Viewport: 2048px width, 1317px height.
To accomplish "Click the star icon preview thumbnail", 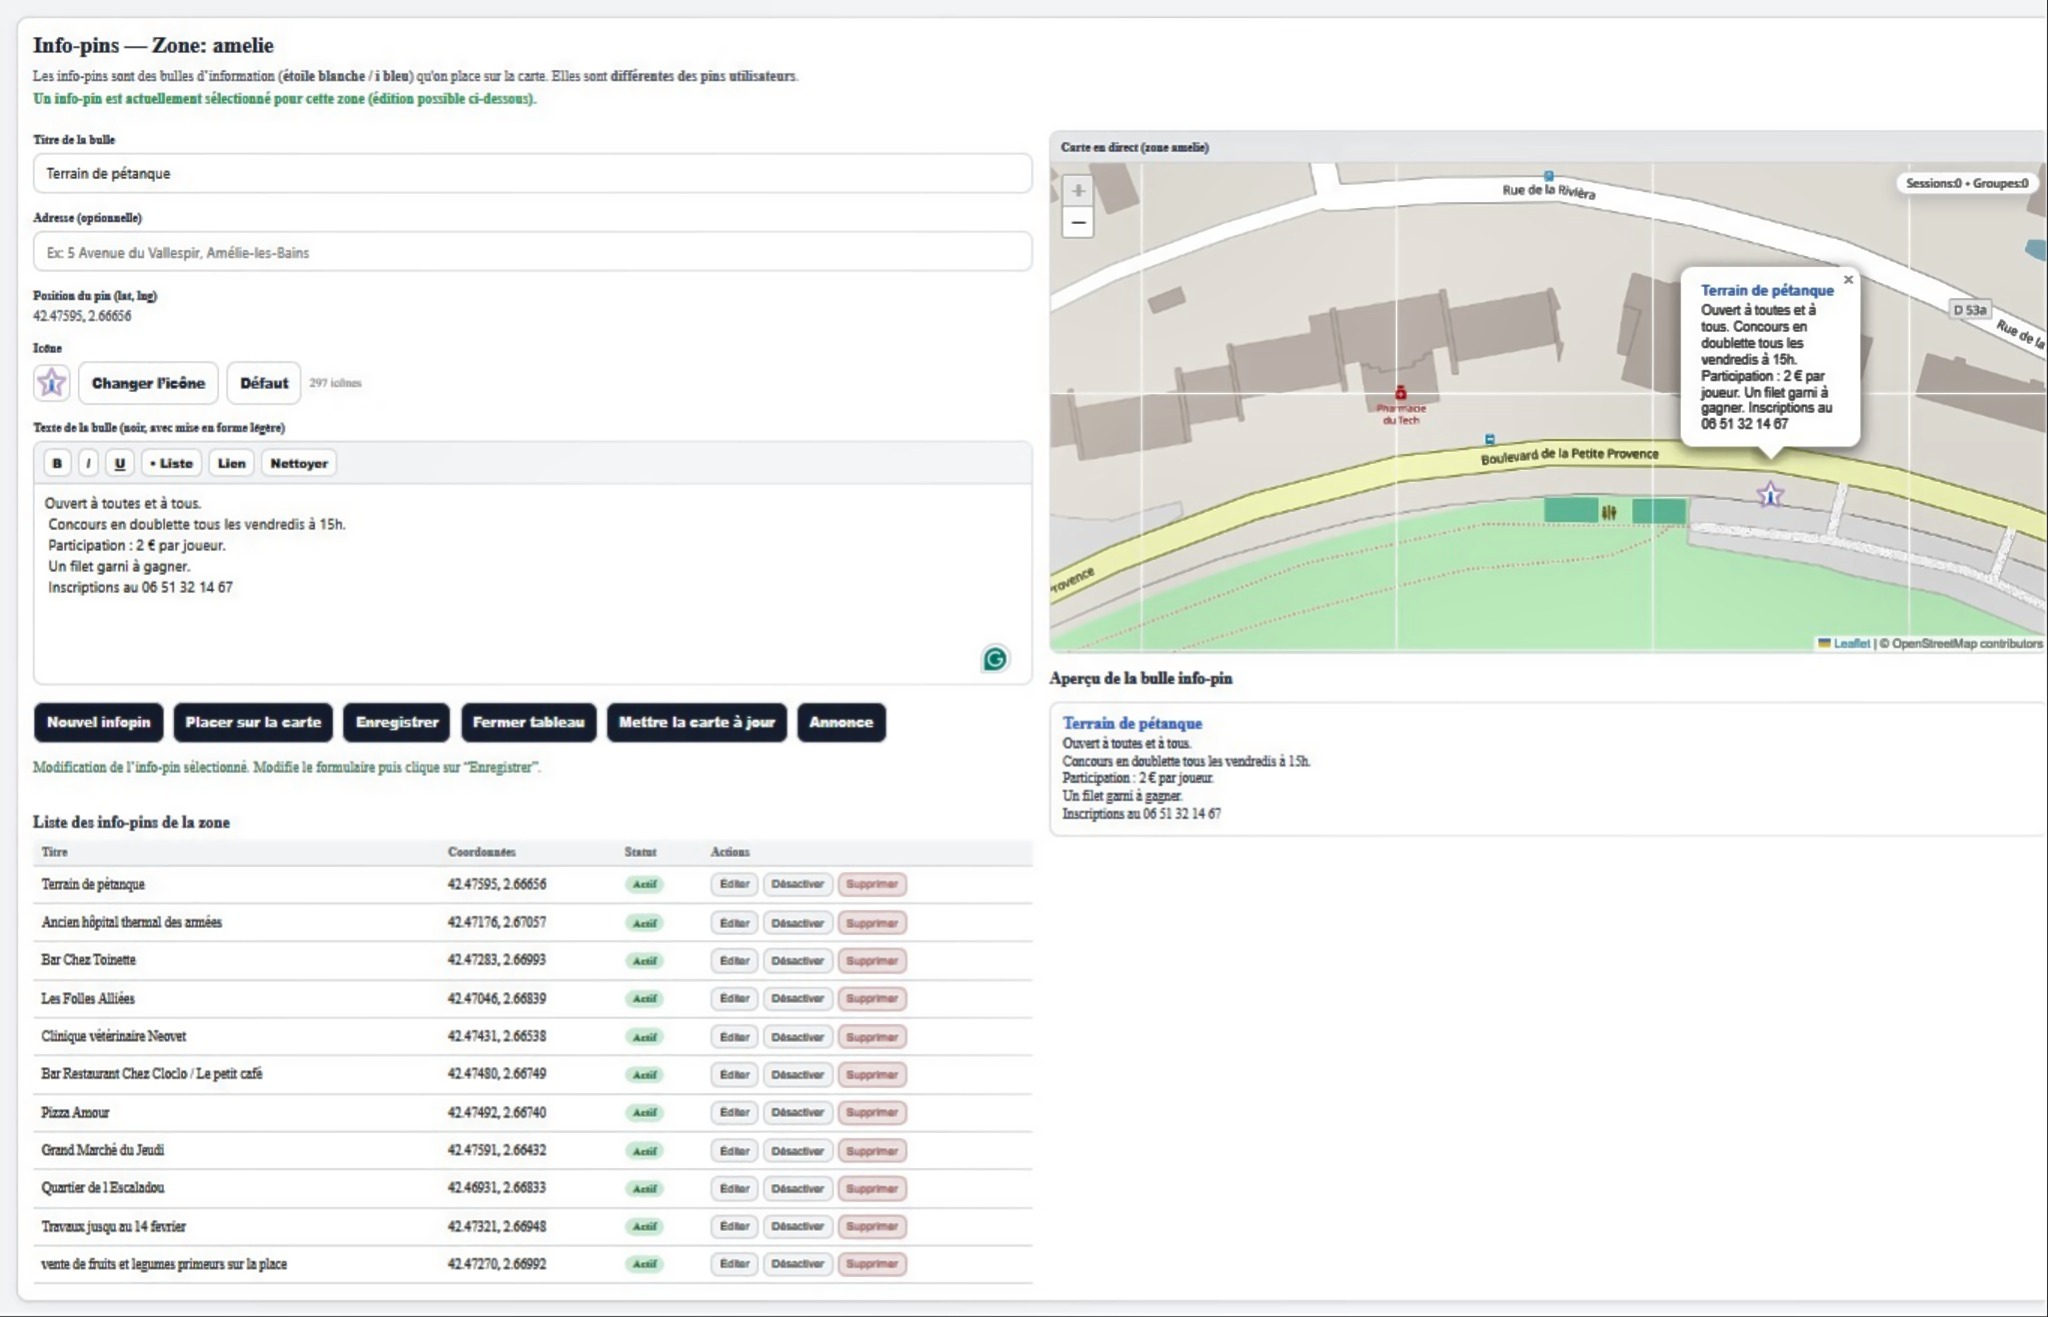I will (x=51, y=383).
